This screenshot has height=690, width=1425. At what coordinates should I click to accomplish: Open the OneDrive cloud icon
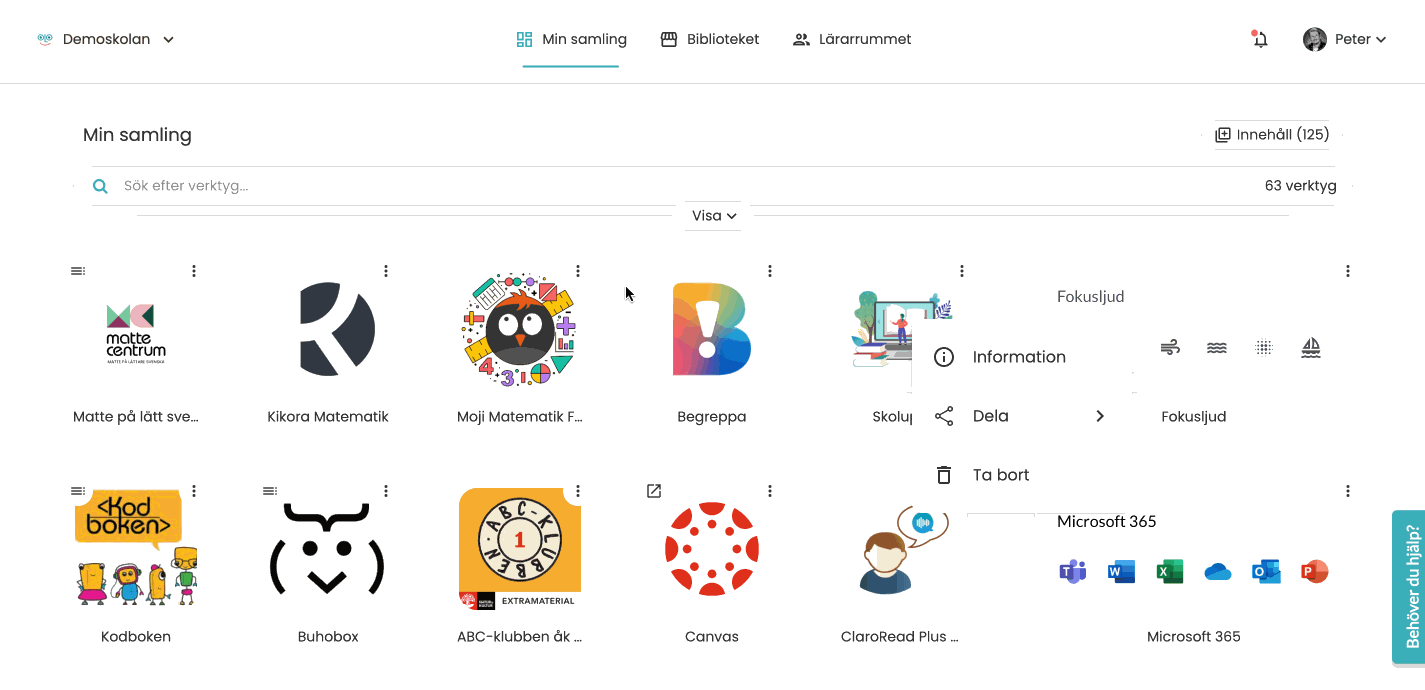coord(1217,572)
